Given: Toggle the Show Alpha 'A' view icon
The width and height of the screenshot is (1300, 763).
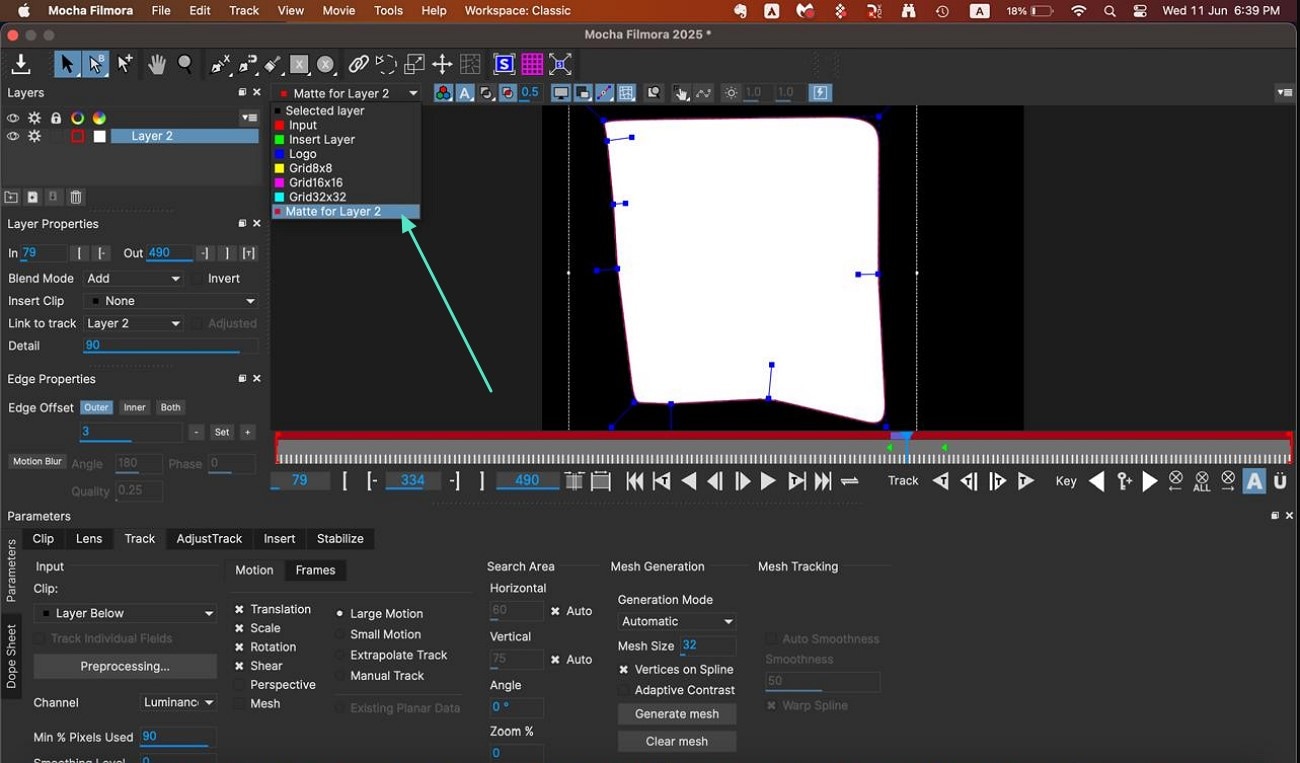Looking at the screenshot, I should pyautogui.click(x=465, y=93).
